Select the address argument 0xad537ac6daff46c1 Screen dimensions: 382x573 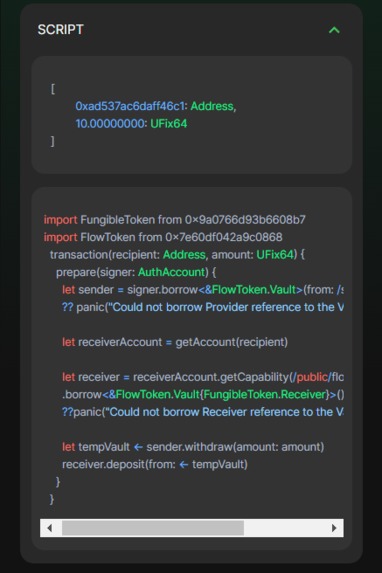click(x=130, y=106)
